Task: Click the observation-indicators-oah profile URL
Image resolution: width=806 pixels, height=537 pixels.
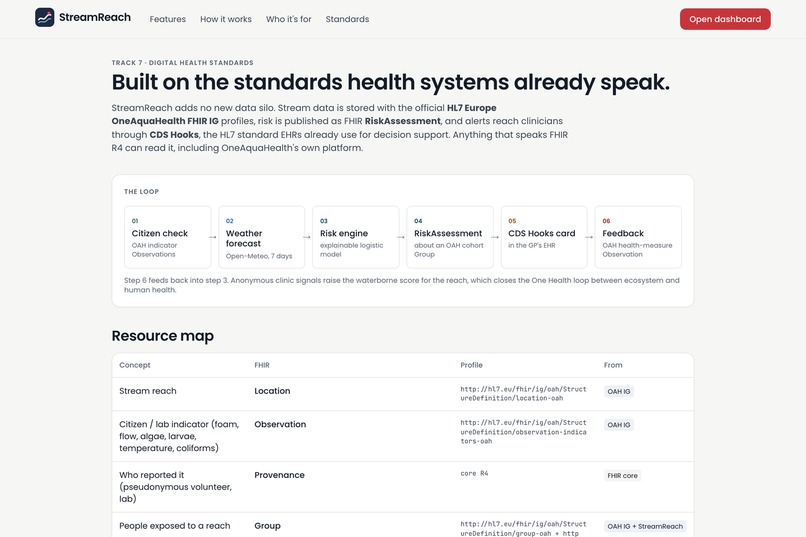Action: (x=523, y=432)
